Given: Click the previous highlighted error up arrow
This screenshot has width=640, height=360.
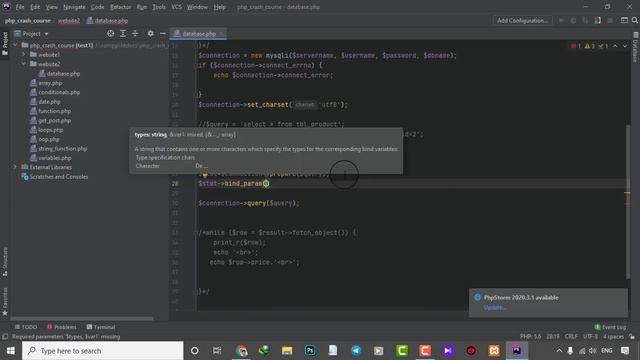Looking at the screenshot, I should pos(615,46).
